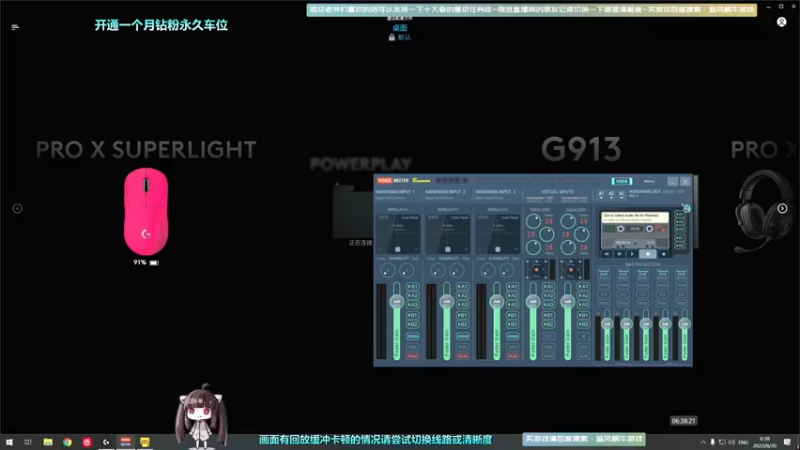Click the cassette Play button
Viewport: 800px width, 450px height.
pos(632,254)
